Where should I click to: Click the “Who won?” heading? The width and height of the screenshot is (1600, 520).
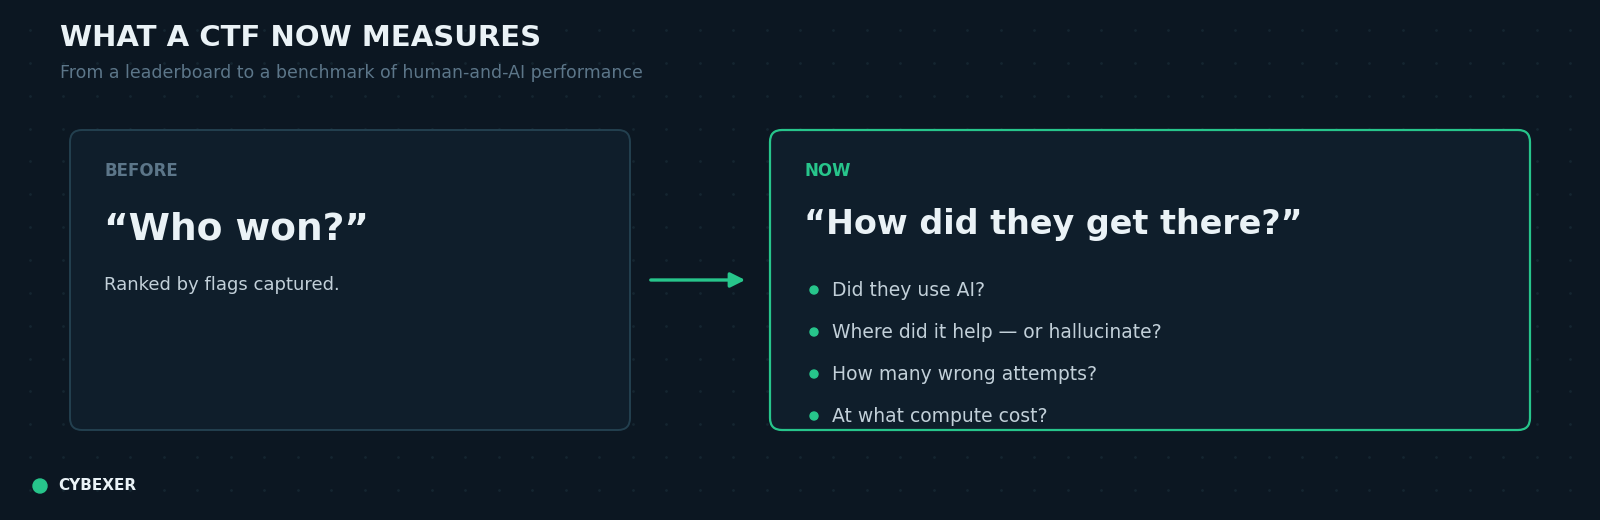pyautogui.click(x=236, y=228)
